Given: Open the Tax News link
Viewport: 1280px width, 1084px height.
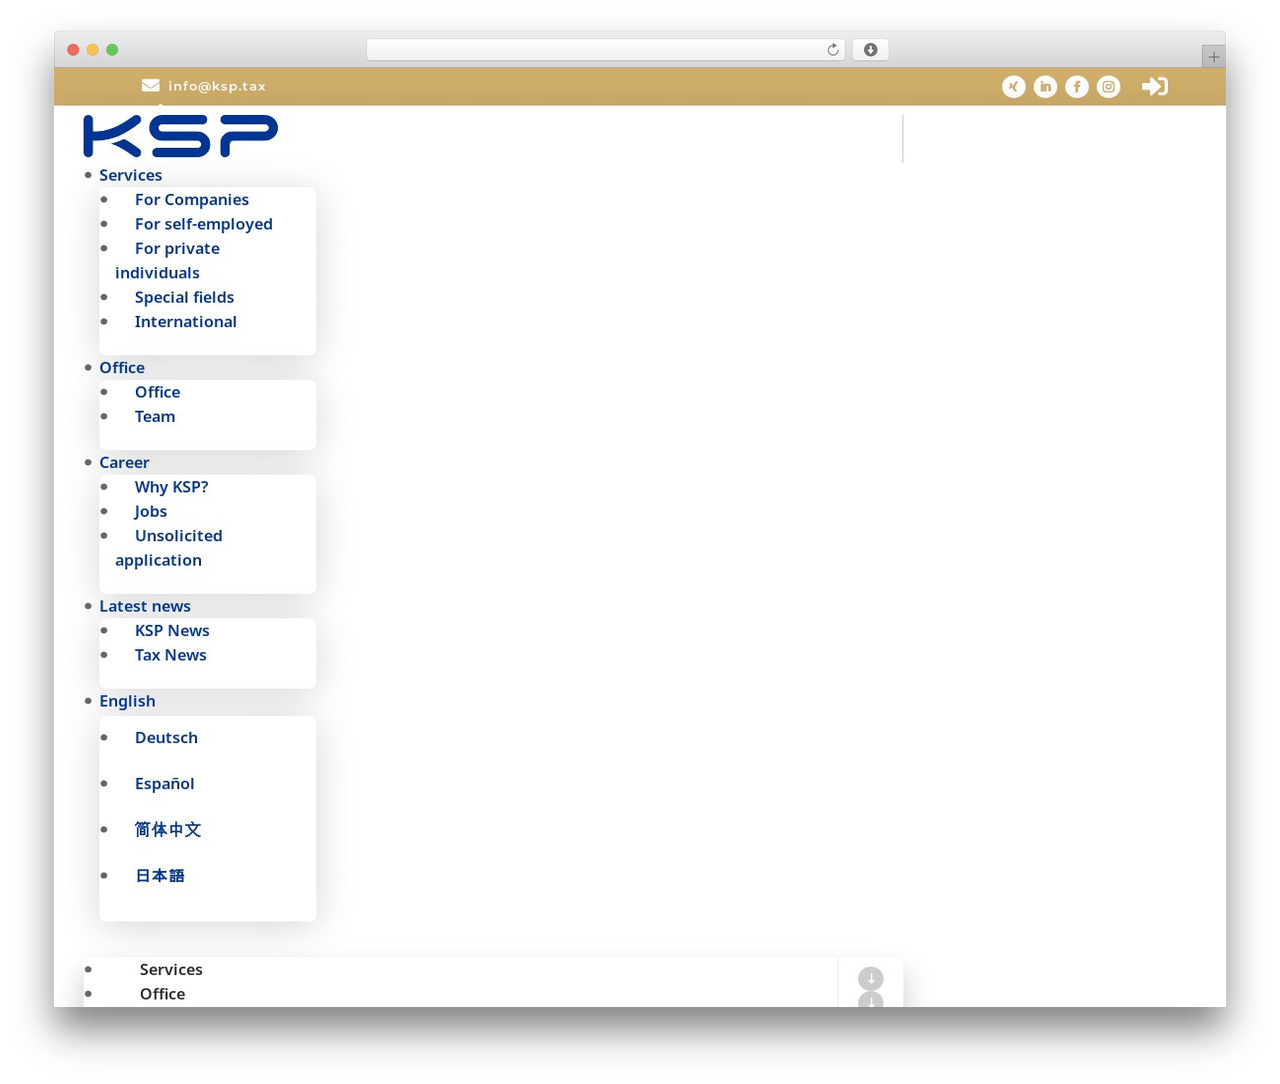Looking at the screenshot, I should point(171,655).
